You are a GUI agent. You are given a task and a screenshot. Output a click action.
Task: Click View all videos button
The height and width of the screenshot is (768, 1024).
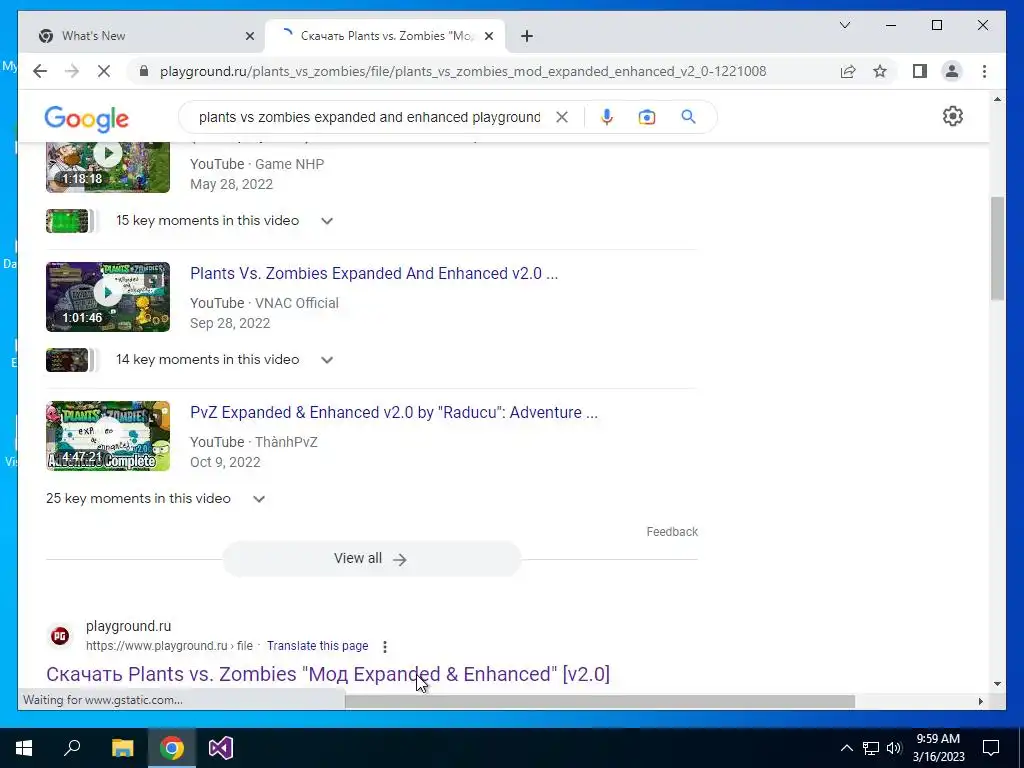coord(371,558)
